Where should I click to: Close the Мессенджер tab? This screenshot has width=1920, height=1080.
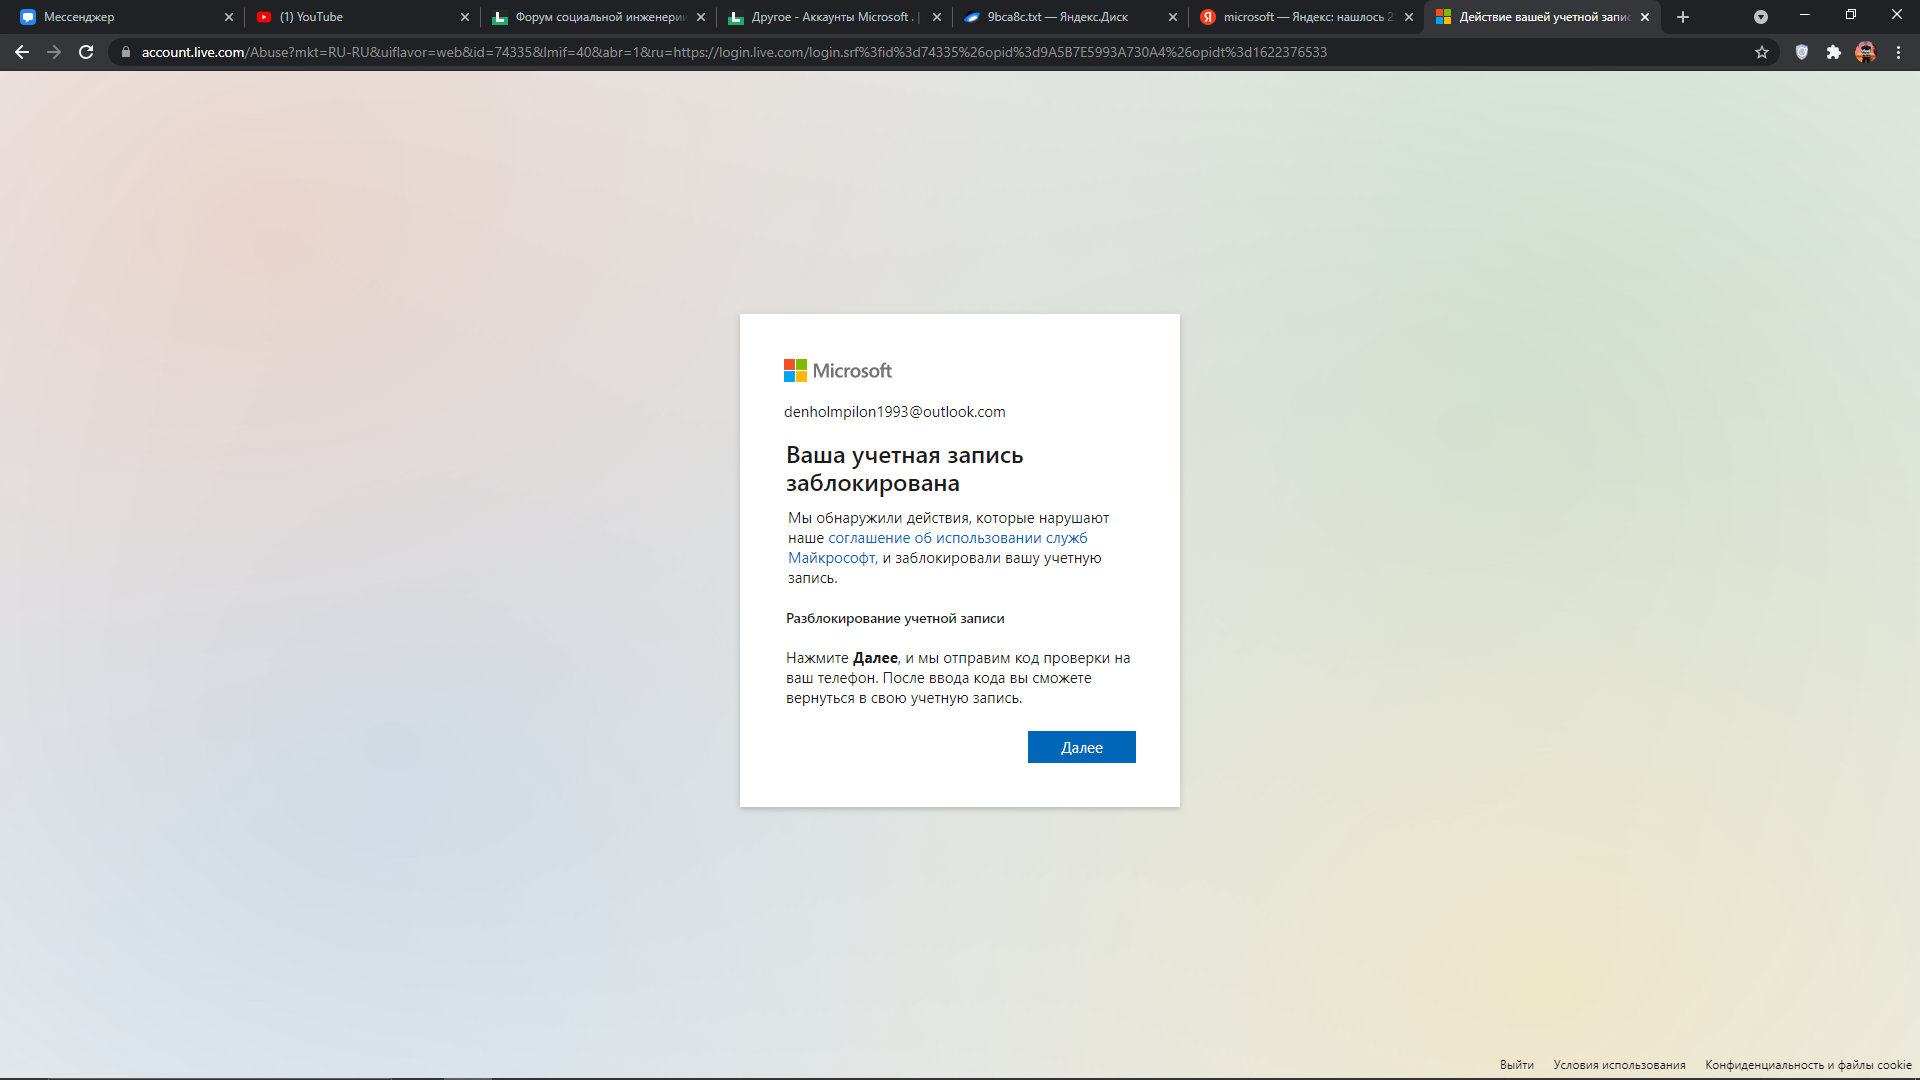pyautogui.click(x=229, y=17)
